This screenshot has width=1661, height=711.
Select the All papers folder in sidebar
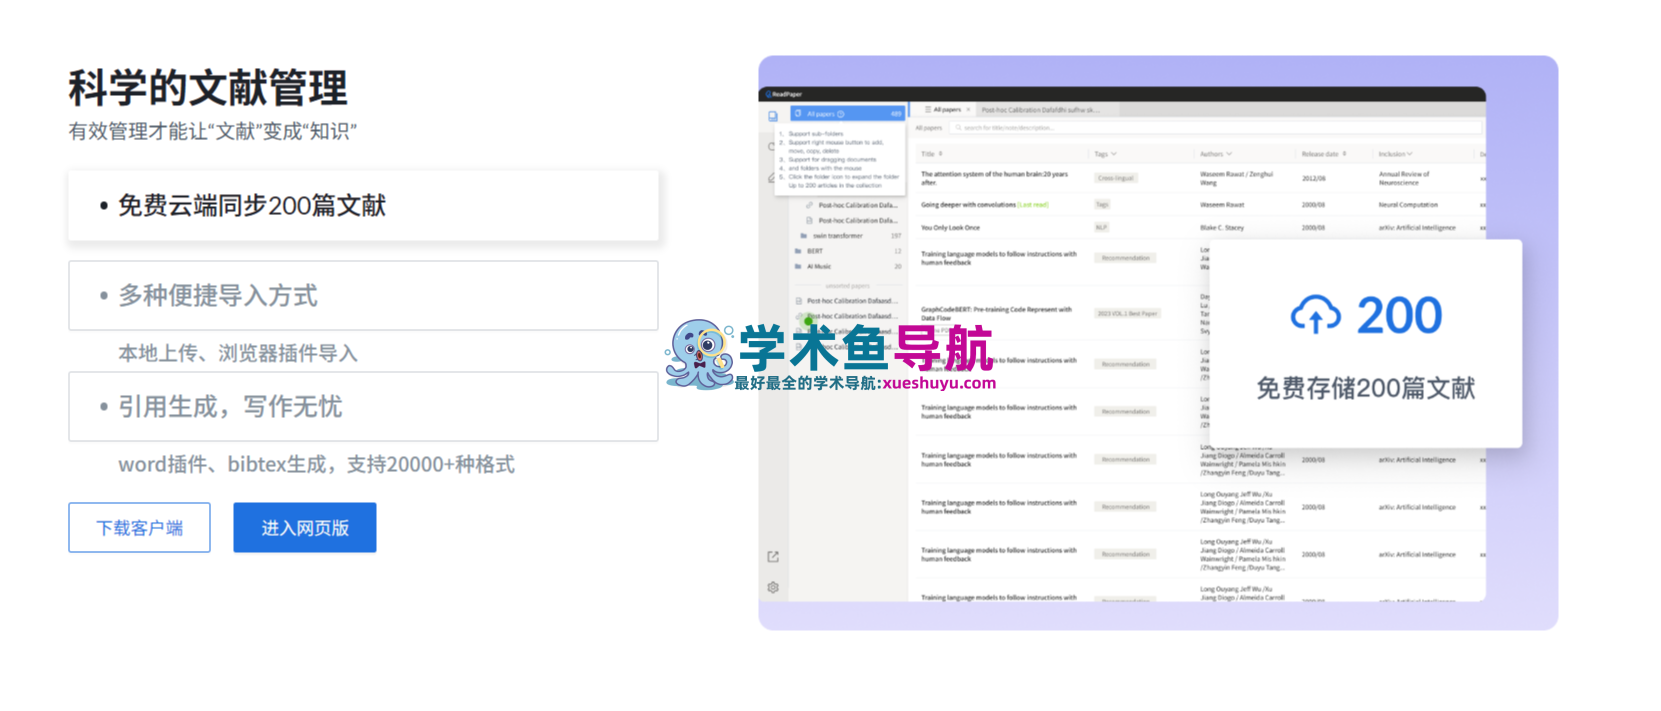click(x=847, y=114)
